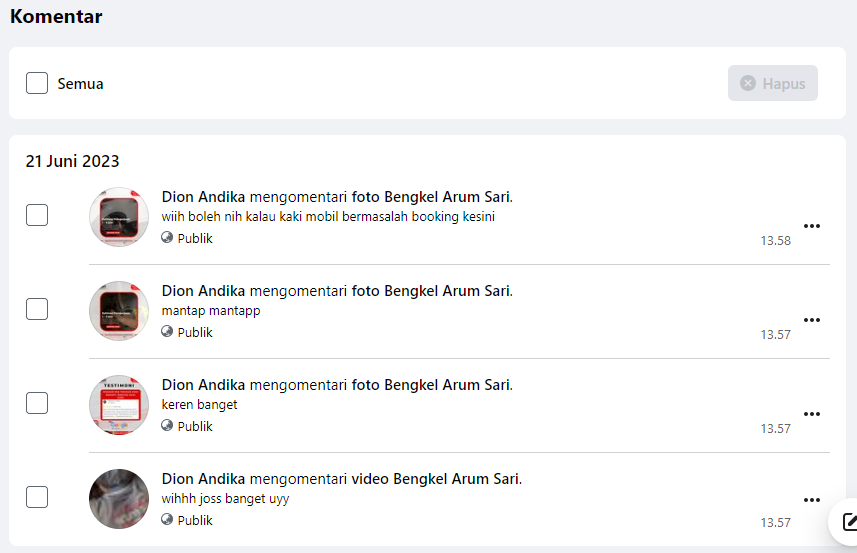The image size is (857, 553).
Task: Click Publik globe icon under 'mantap mantapp'
Action: (x=167, y=332)
